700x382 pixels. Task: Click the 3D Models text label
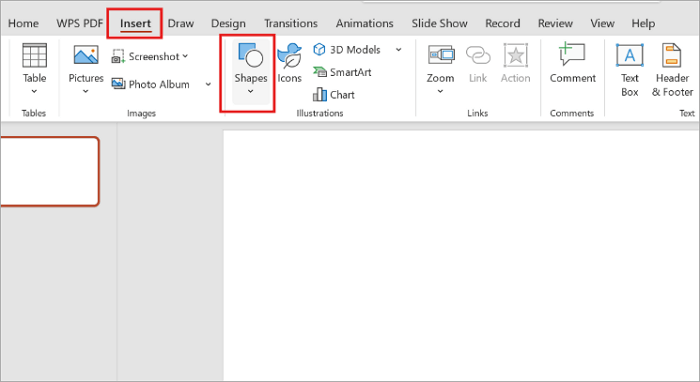point(355,50)
